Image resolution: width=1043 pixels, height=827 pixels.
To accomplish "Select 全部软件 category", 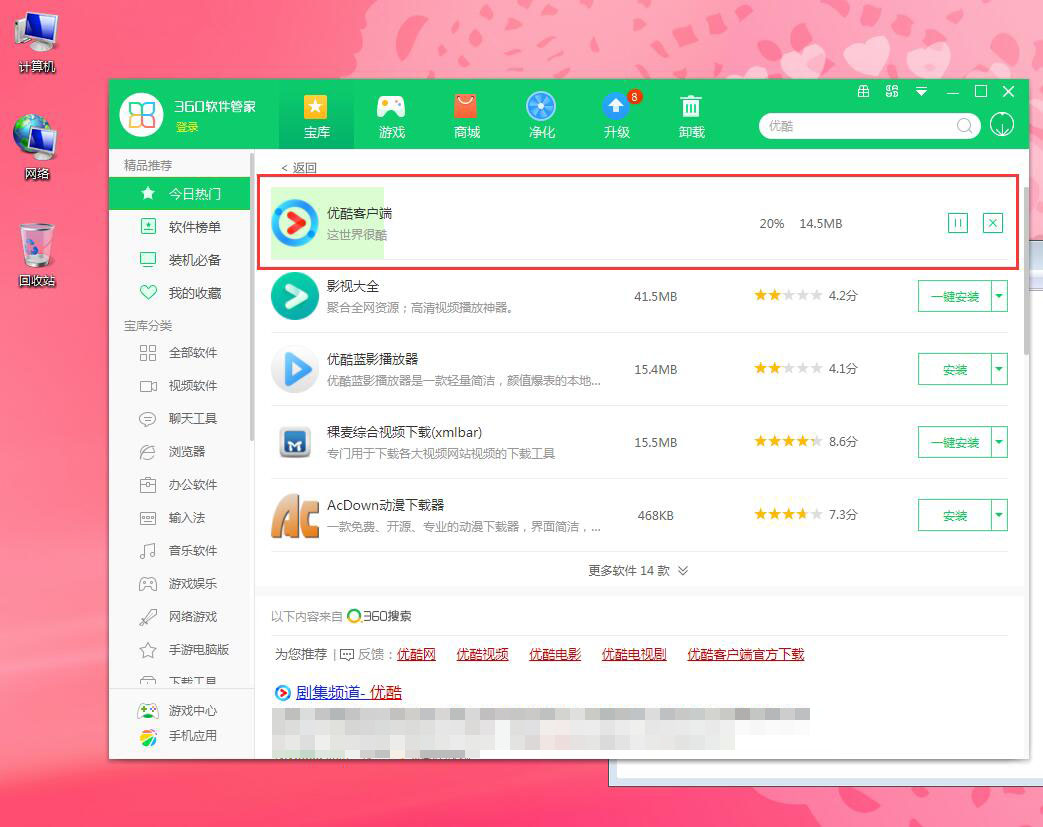I will point(180,353).
